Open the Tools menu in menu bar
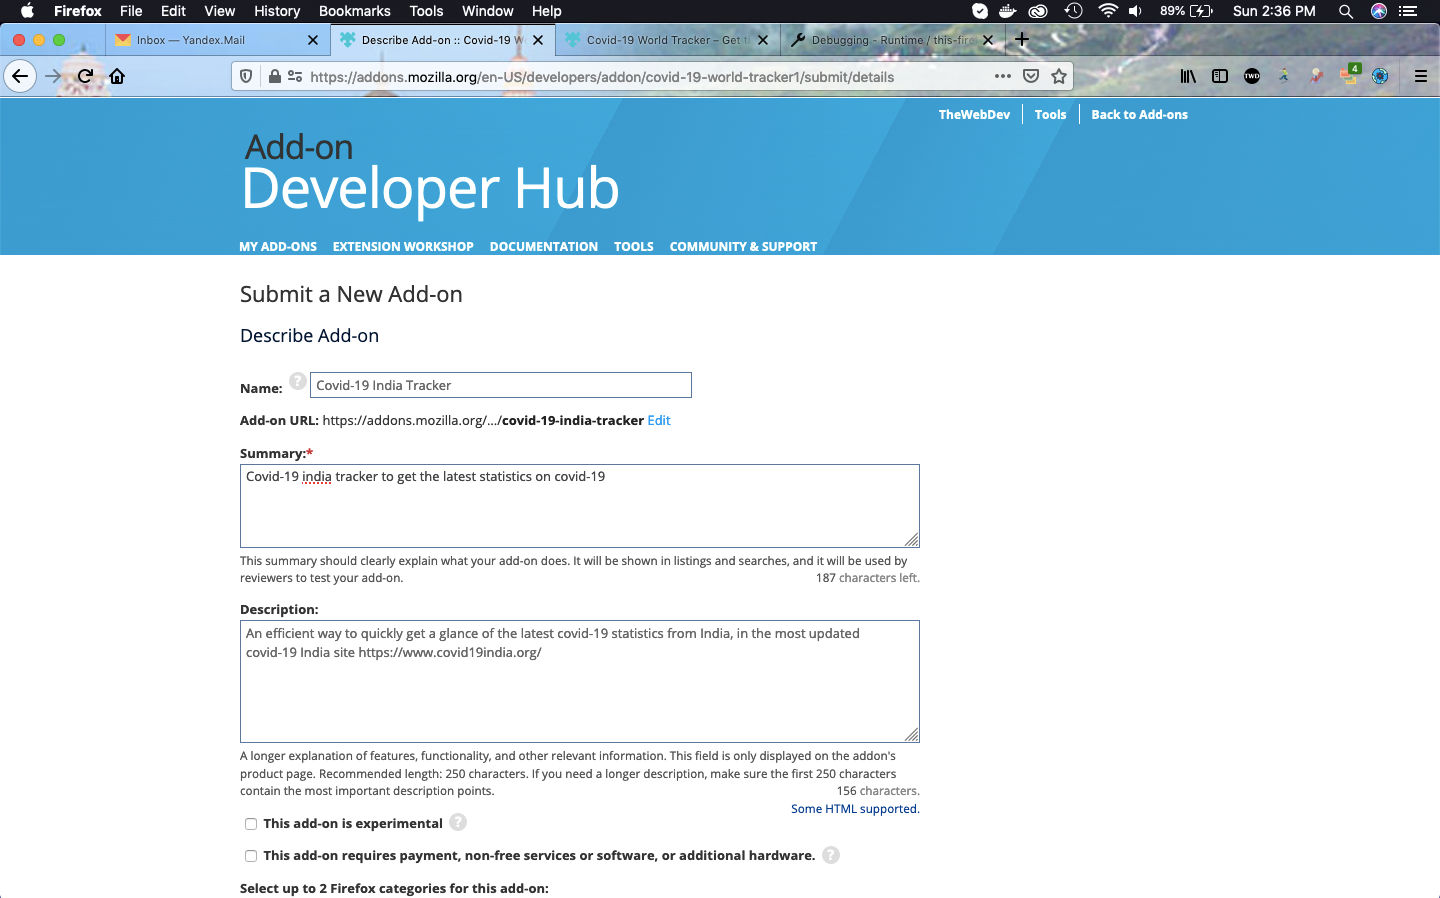 coord(426,11)
